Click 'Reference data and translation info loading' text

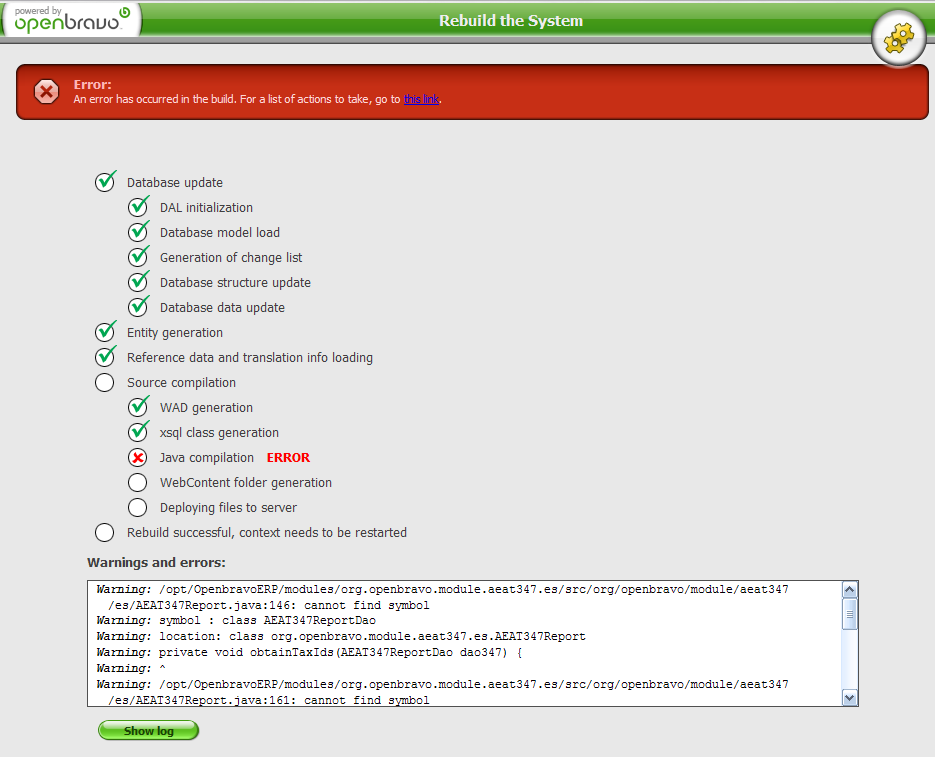pyautogui.click(x=250, y=358)
